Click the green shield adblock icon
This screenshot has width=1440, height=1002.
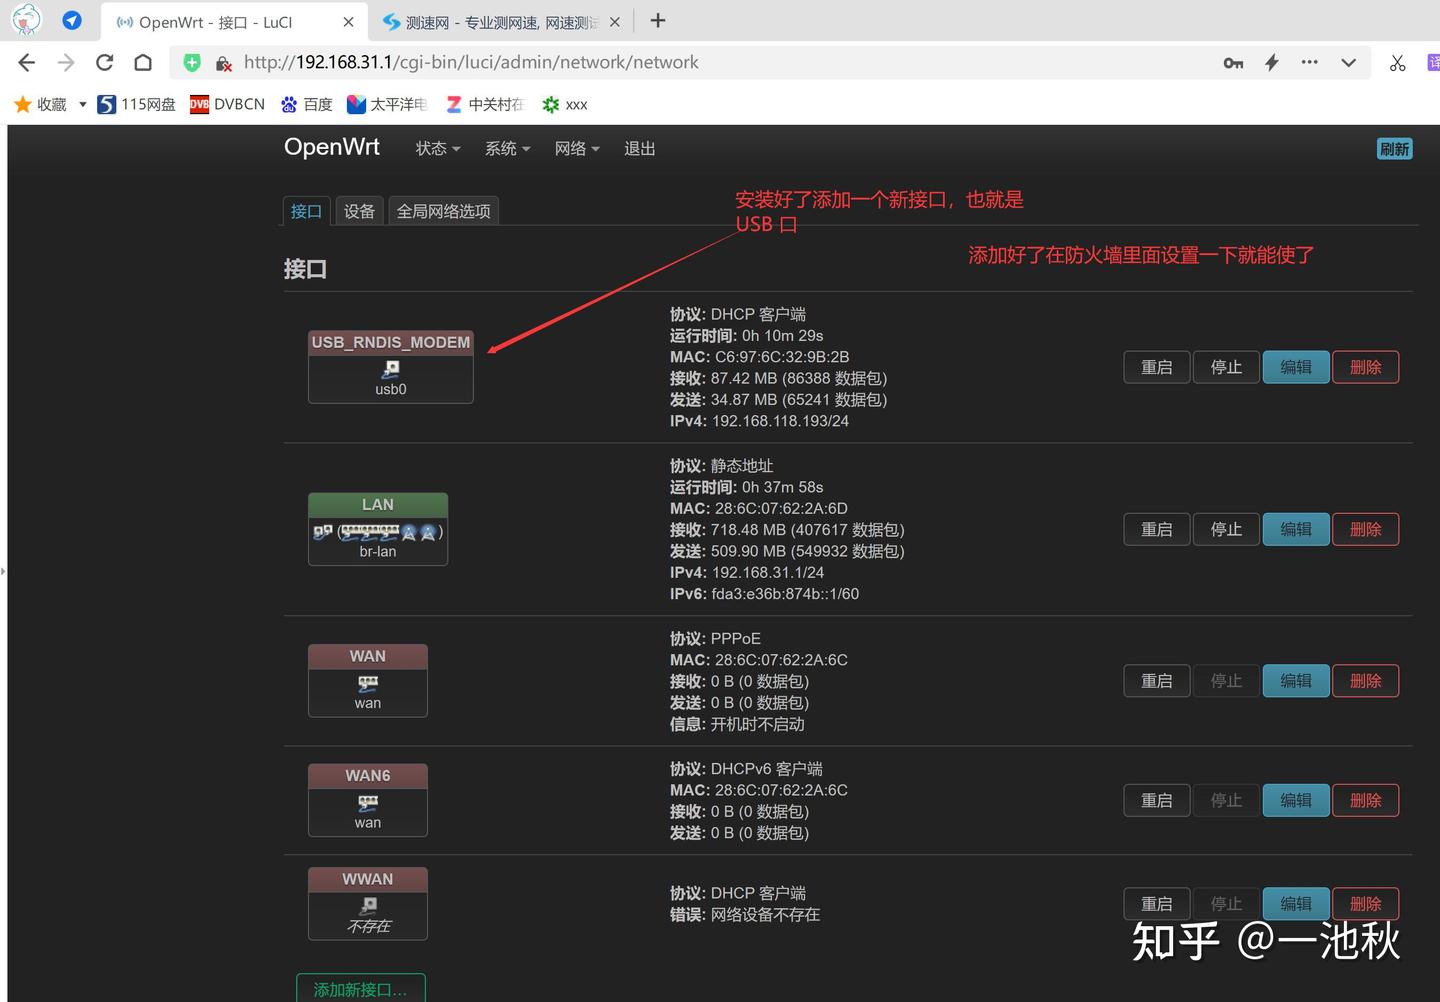coord(191,61)
